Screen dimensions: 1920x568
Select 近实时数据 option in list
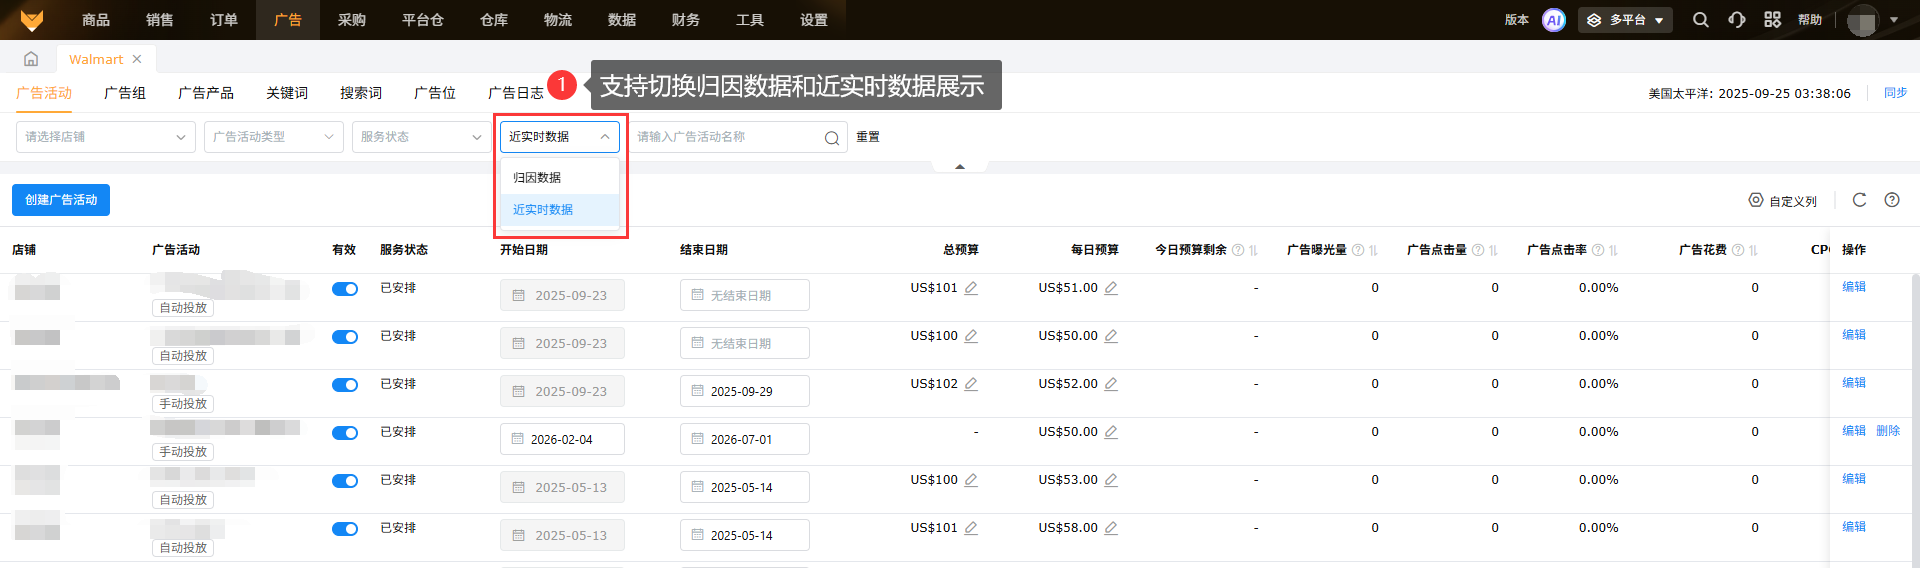click(560, 210)
